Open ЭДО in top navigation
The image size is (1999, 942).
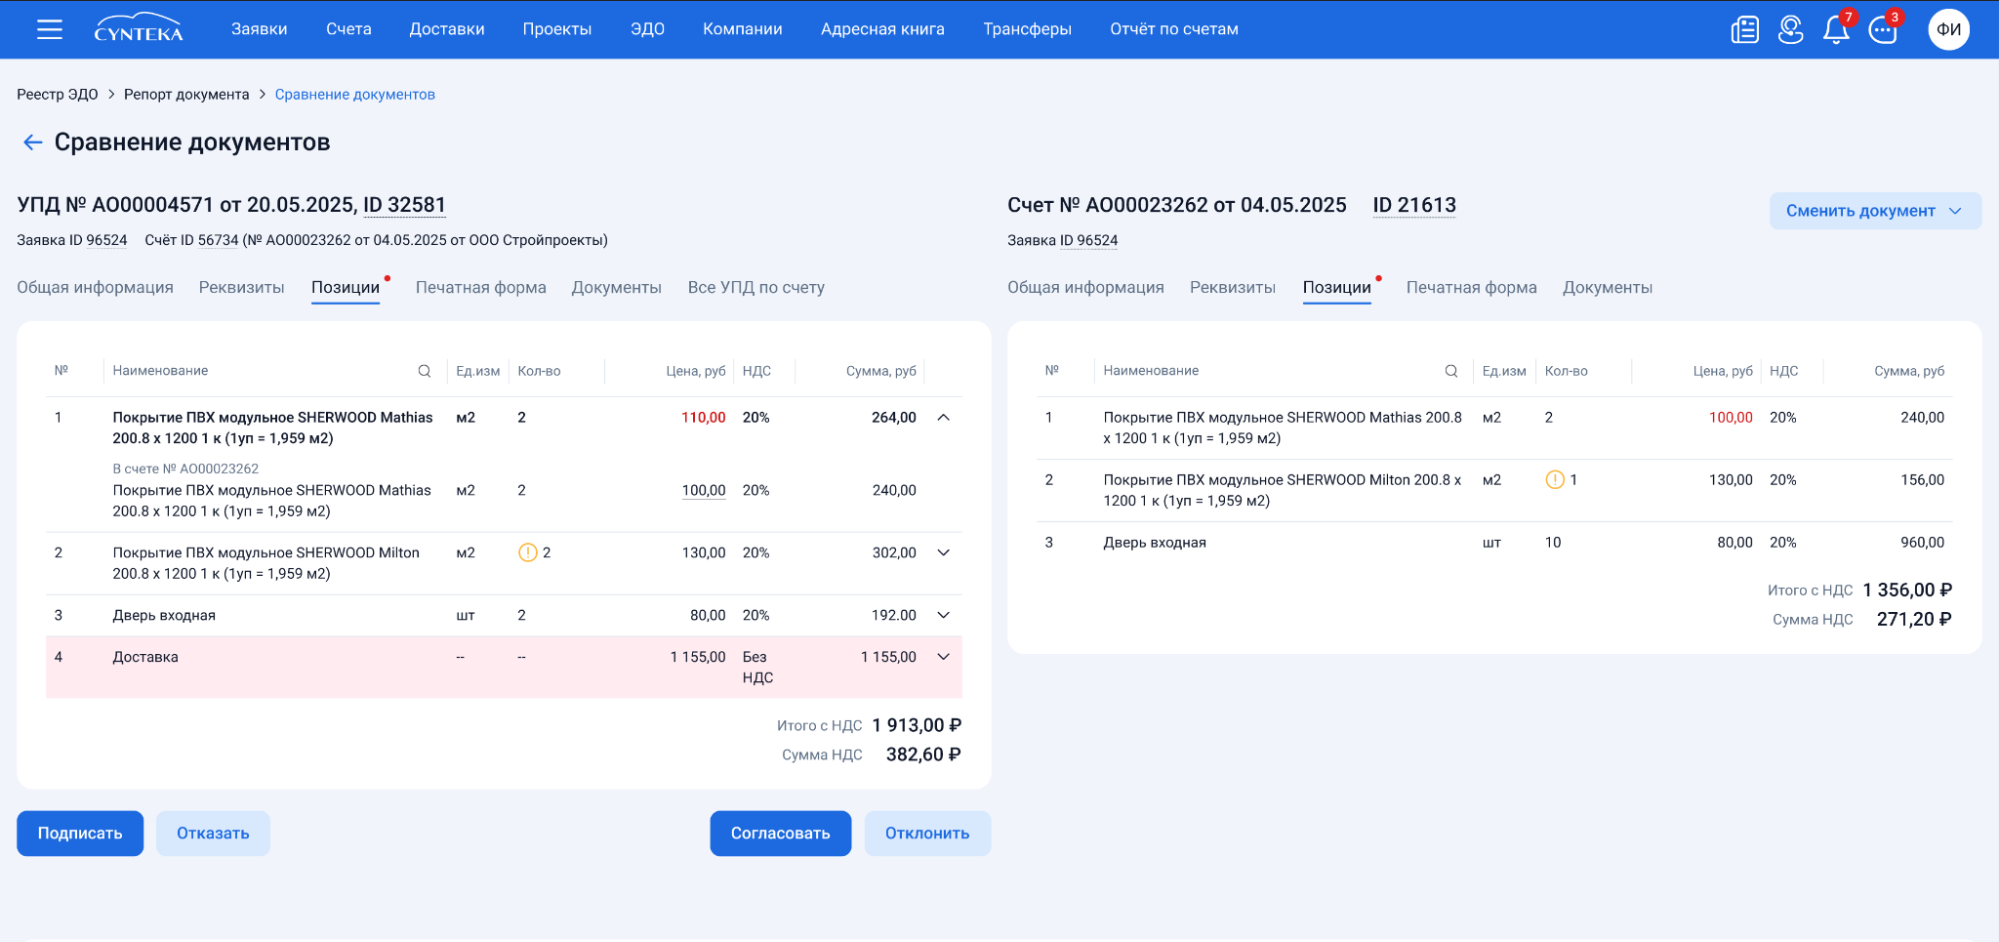click(x=647, y=29)
